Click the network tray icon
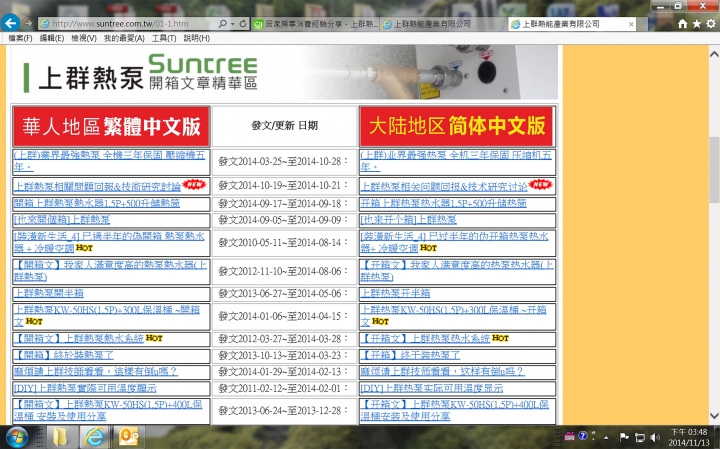Screen dimensions: 720x449 pyautogui.click(x=639, y=437)
